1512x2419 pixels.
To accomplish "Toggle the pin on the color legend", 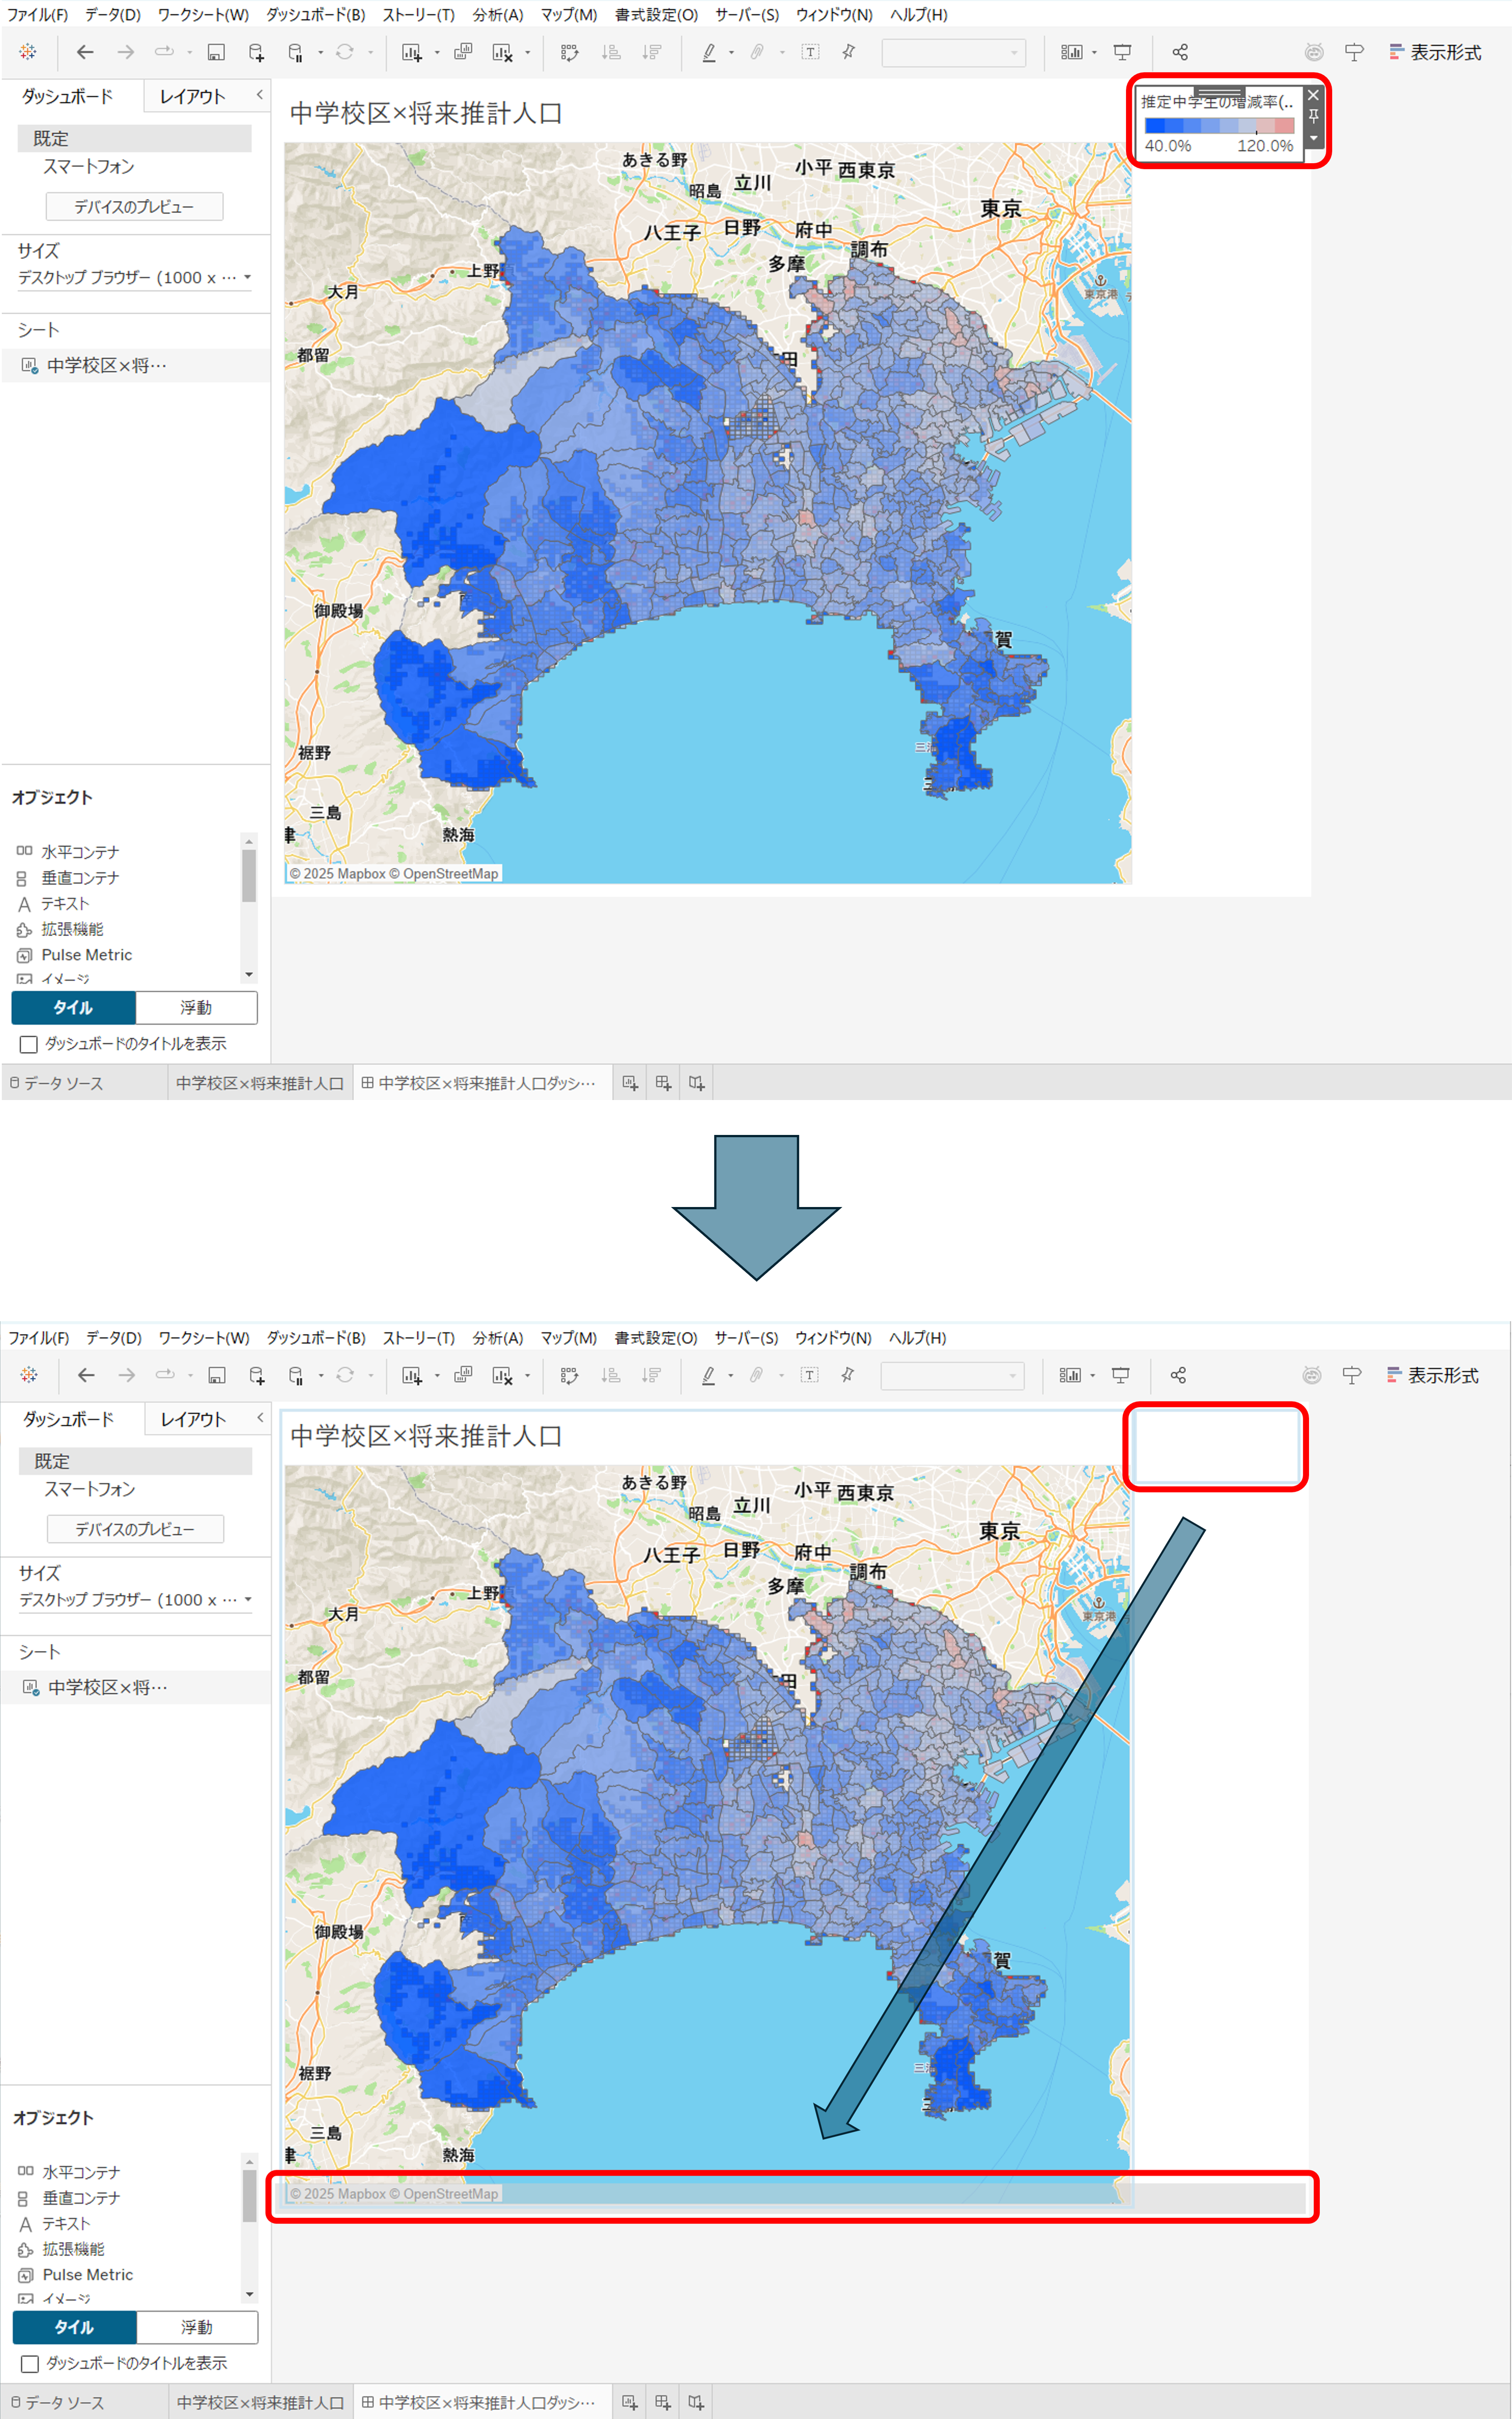I will point(1314,116).
